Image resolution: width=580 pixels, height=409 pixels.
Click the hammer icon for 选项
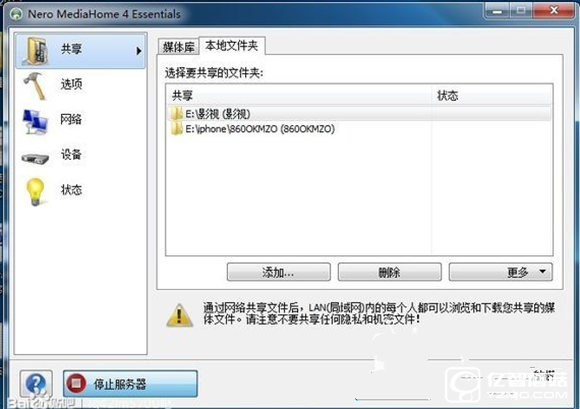click(x=35, y=86)
